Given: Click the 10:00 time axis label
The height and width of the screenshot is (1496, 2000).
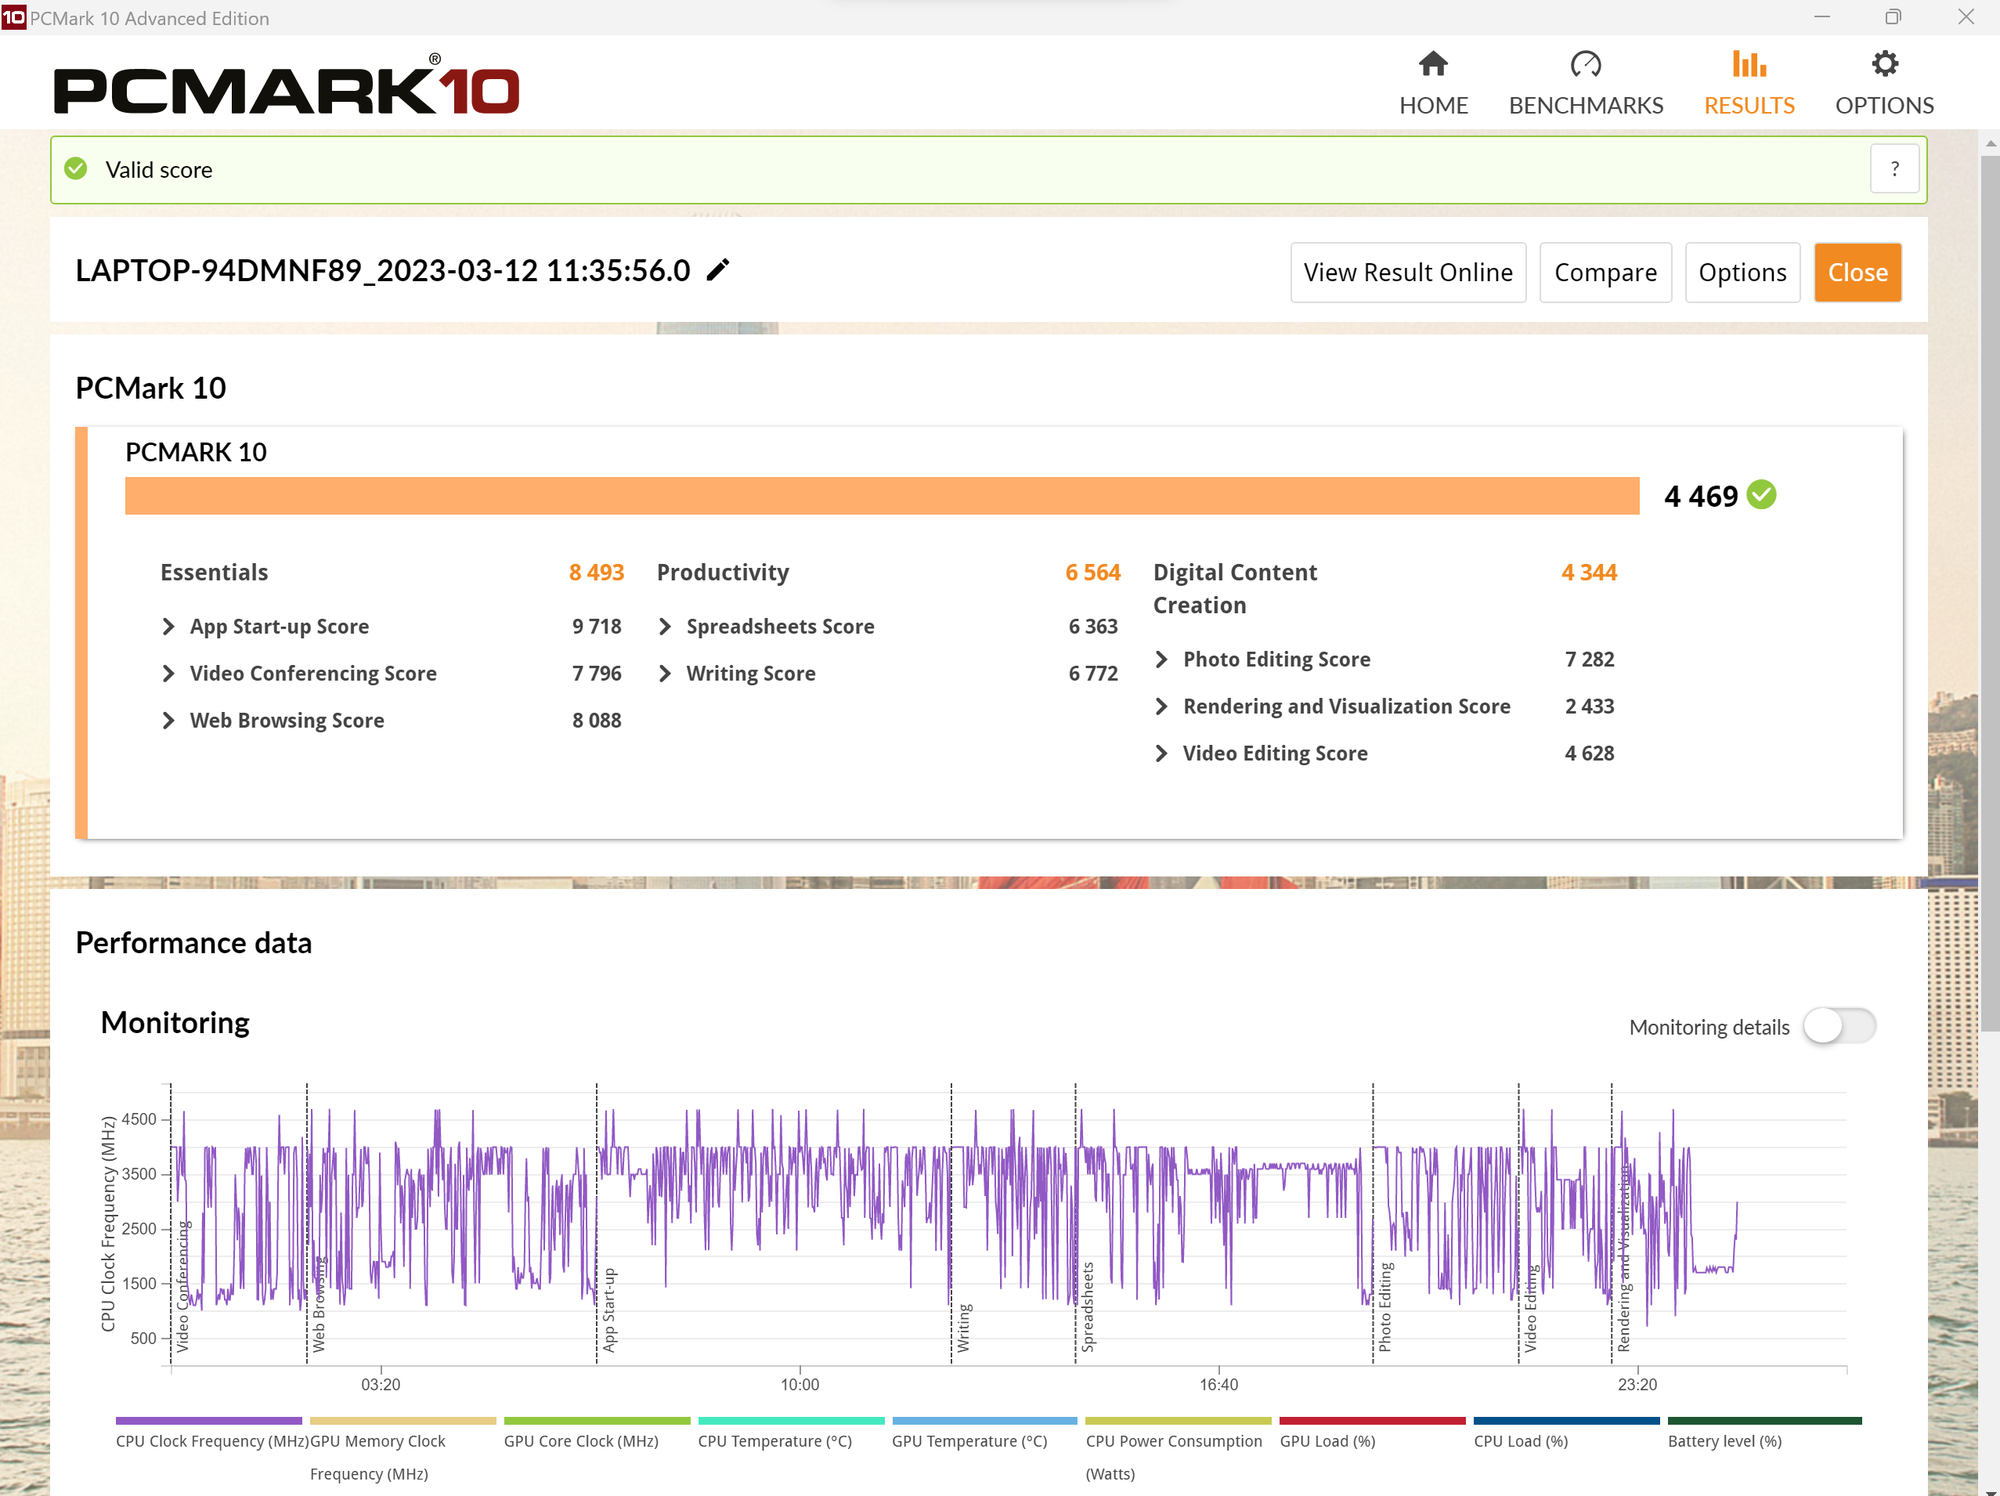Looking at the screenshot, I should pyautogui.click(x=800, y=1385).
